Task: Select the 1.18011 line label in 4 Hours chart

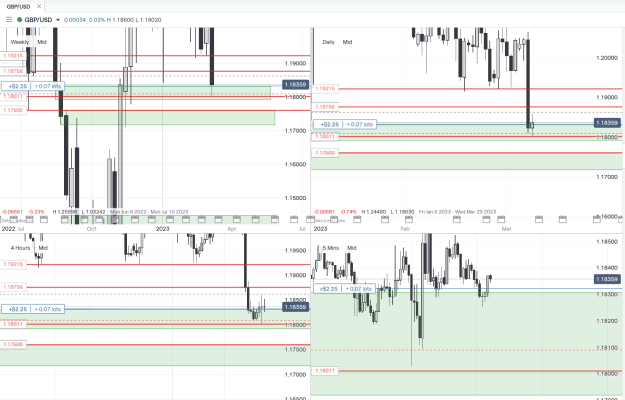Action: click(13, 324)
